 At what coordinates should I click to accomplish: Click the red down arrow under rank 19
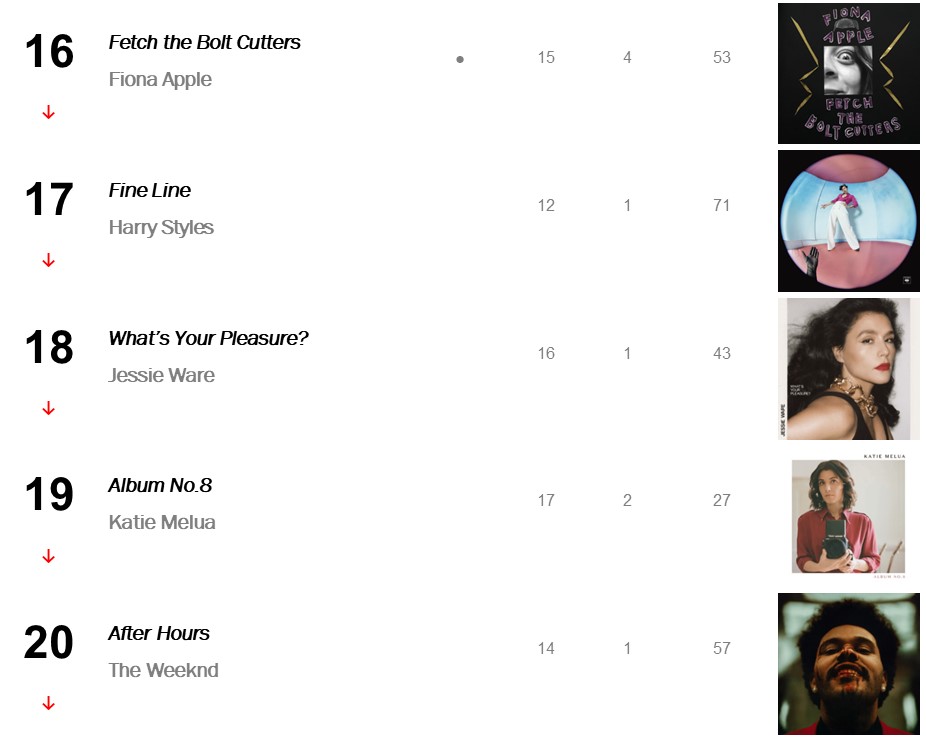48,557
